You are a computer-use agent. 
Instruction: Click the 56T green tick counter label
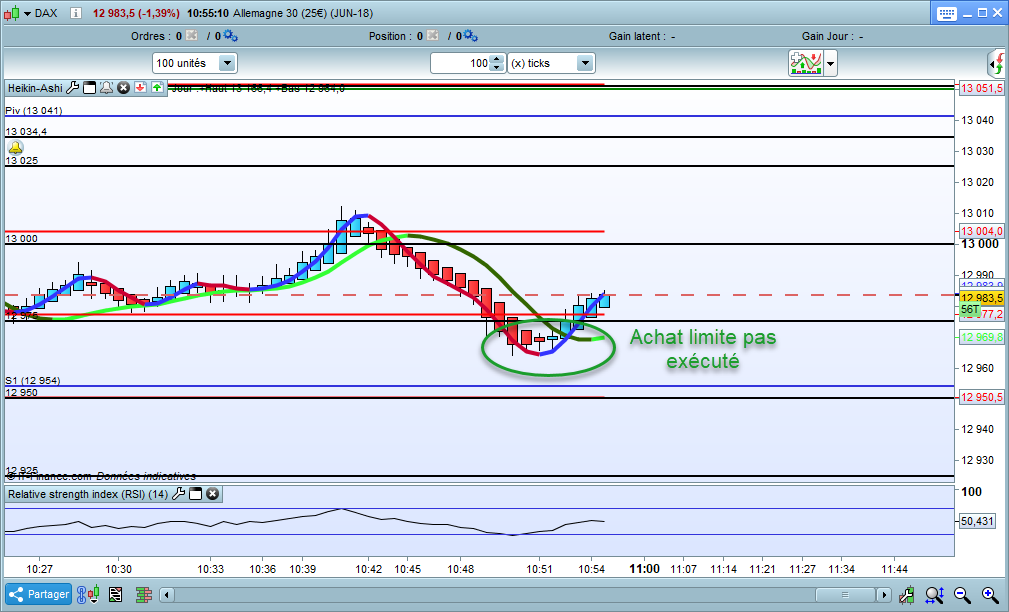(x=970, y=310)
